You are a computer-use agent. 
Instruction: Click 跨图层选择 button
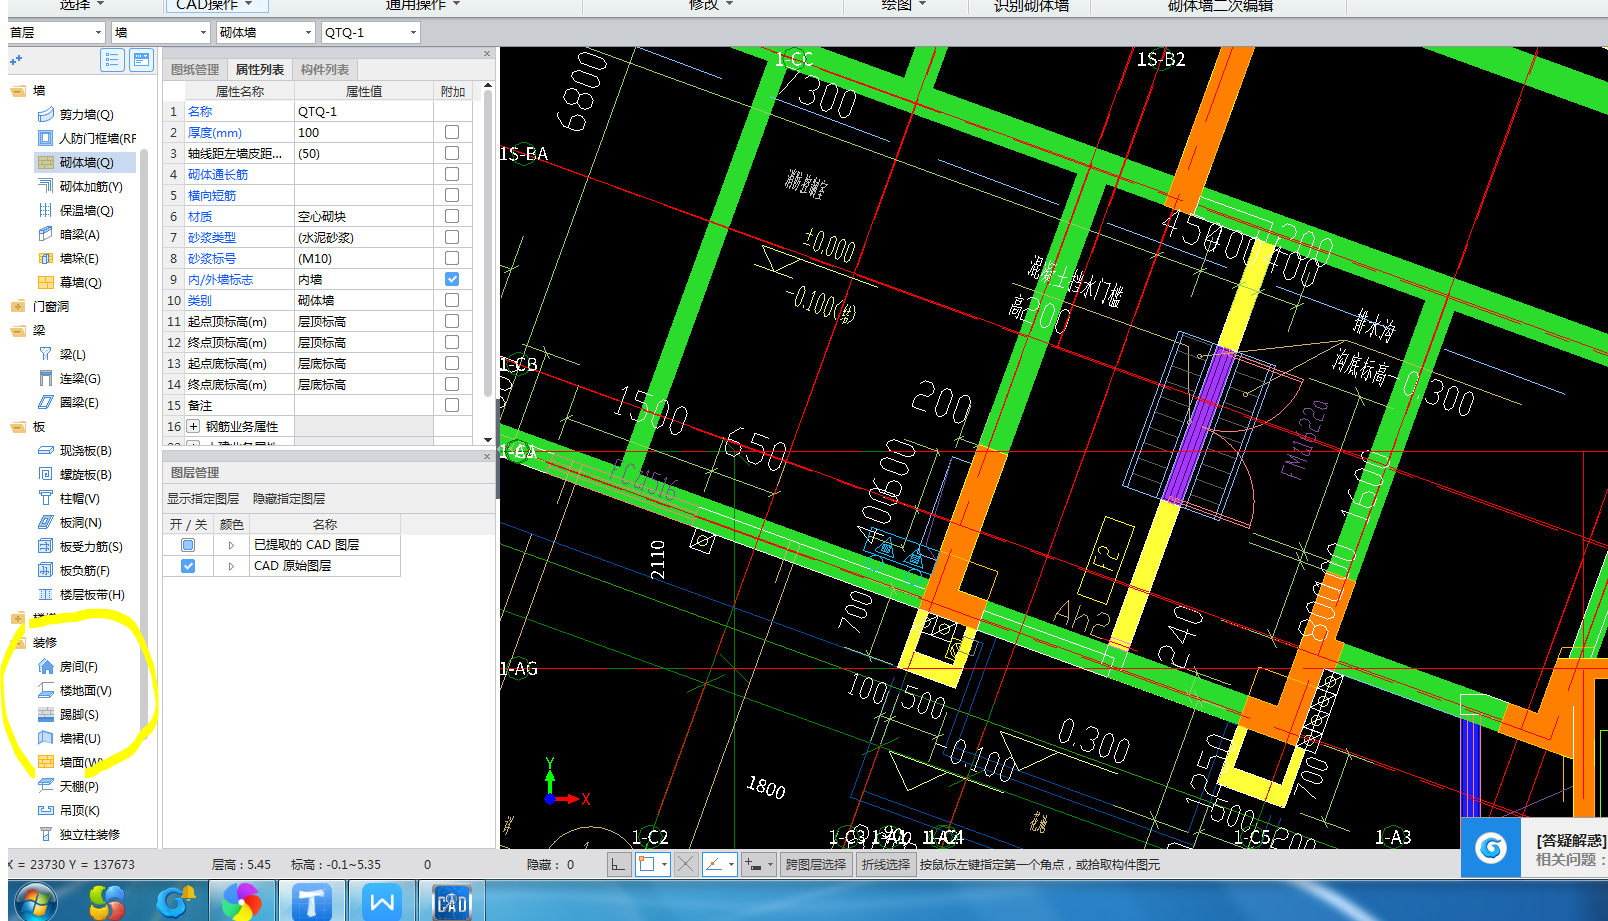click(x=816, y=864)
